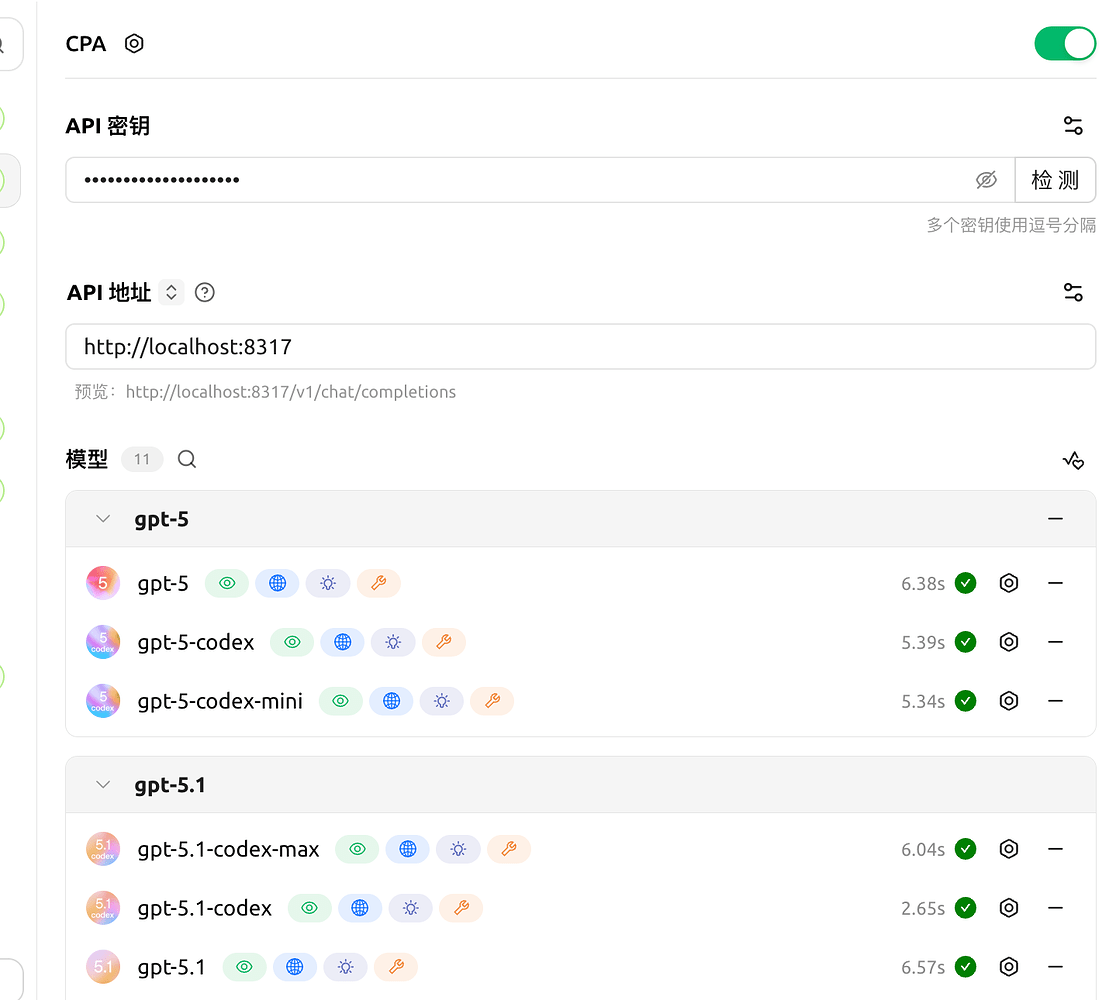The height and width of the screenshot is (1000, 1108).
Task: Run health check on all models
Action: (x=1073, y=460)
